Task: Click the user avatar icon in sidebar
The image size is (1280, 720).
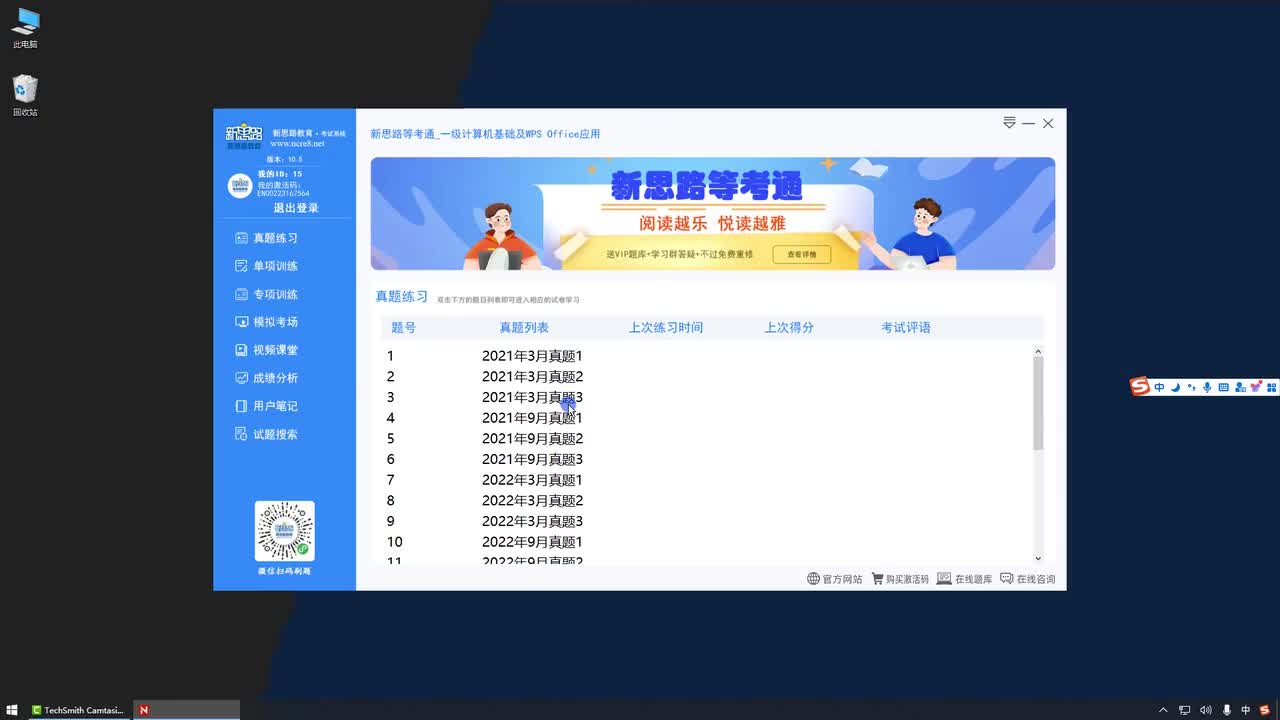Action: [240, 185]
